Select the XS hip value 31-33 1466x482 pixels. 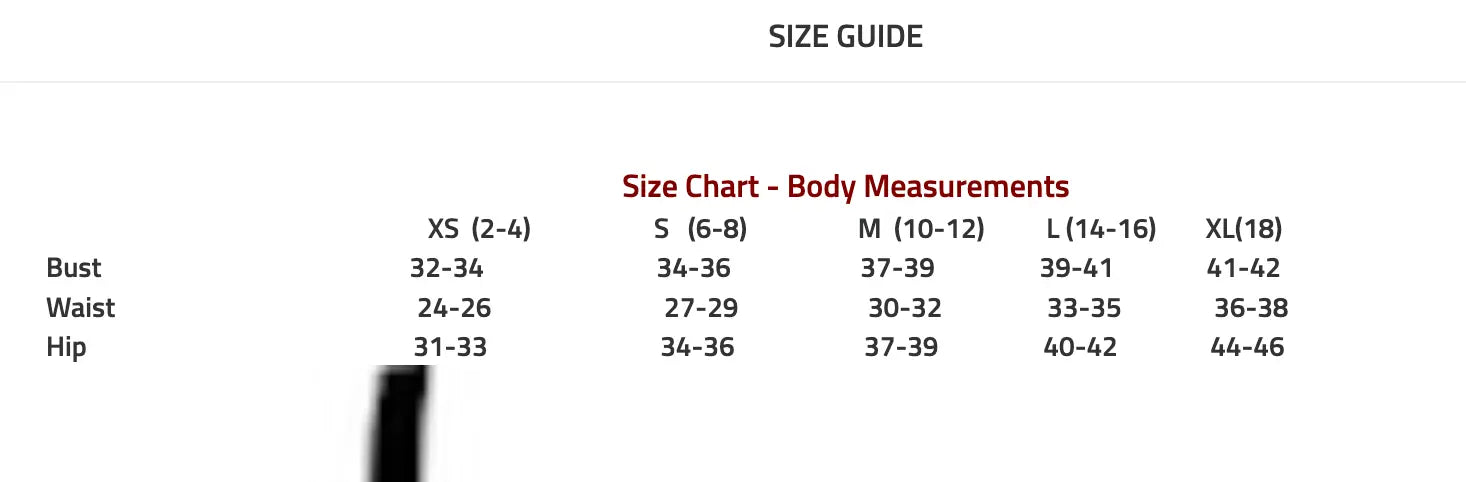coord(450,348)
